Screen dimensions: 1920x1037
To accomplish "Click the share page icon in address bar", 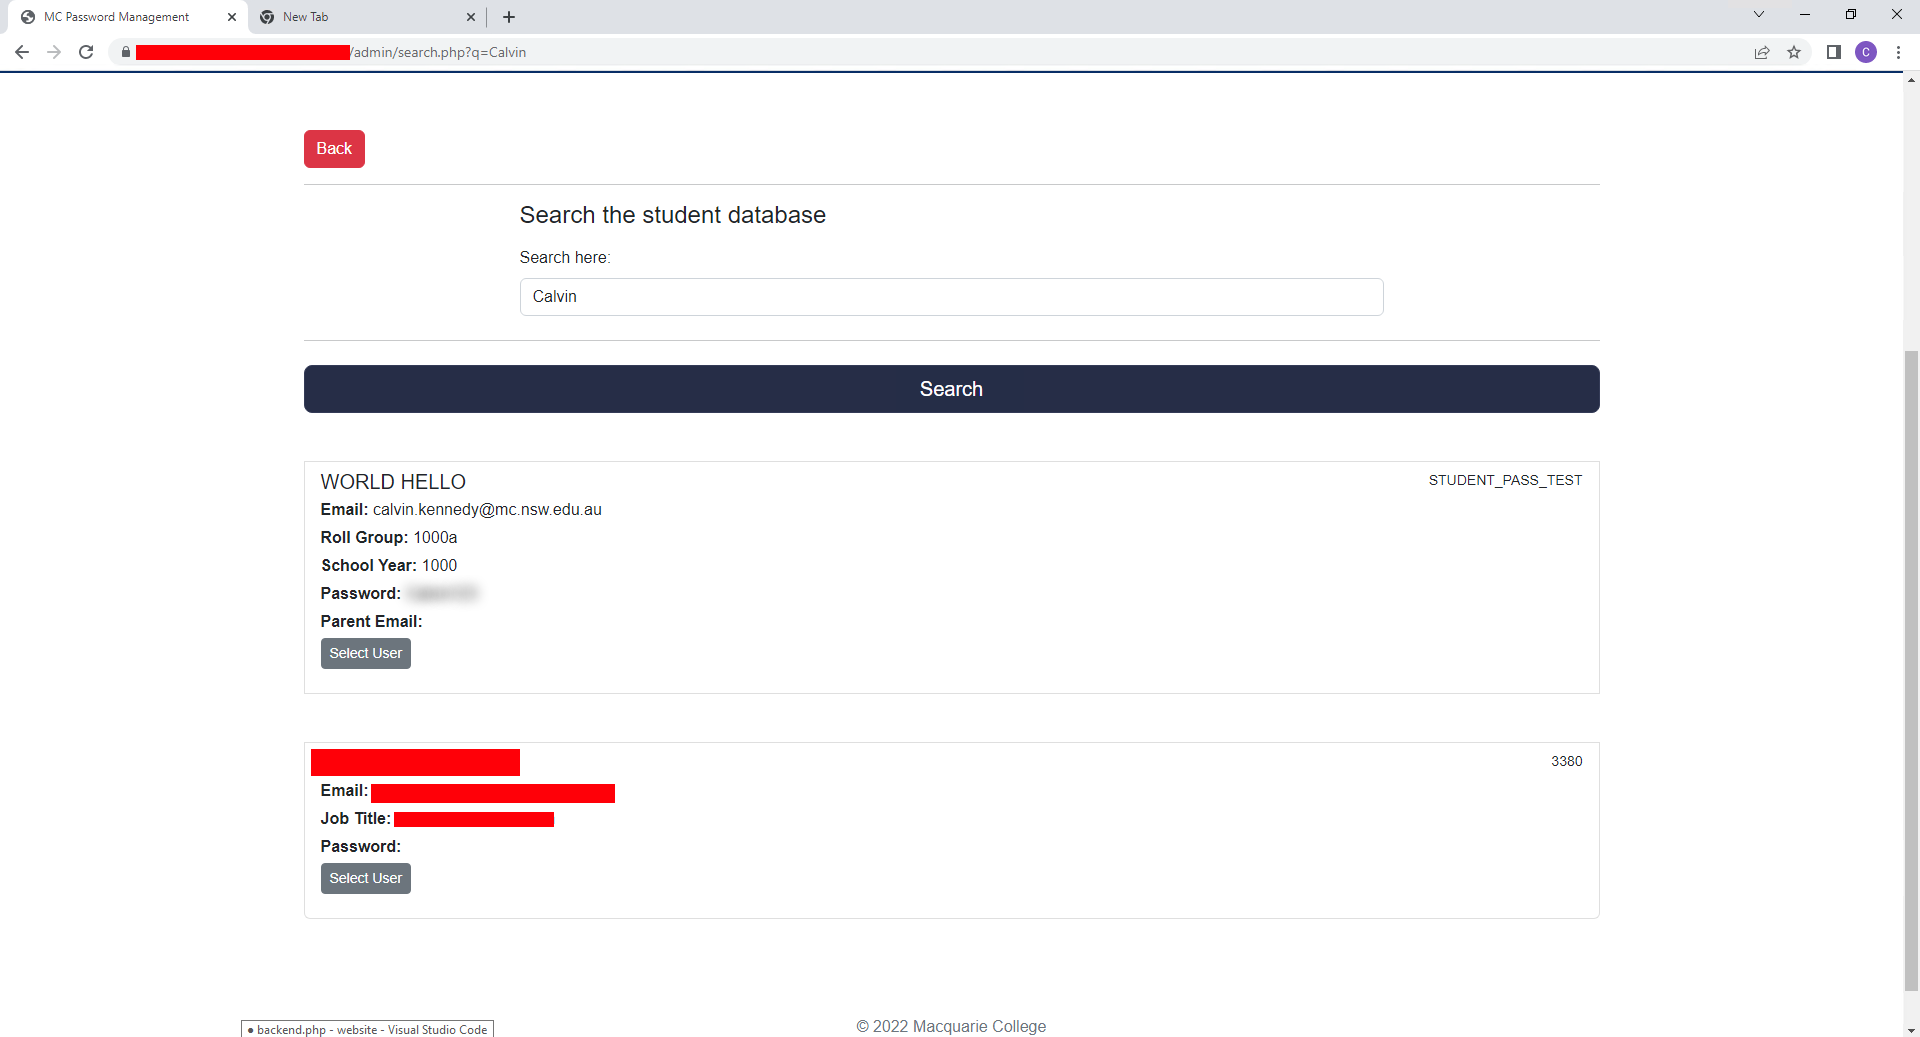I will [1762, 52].
